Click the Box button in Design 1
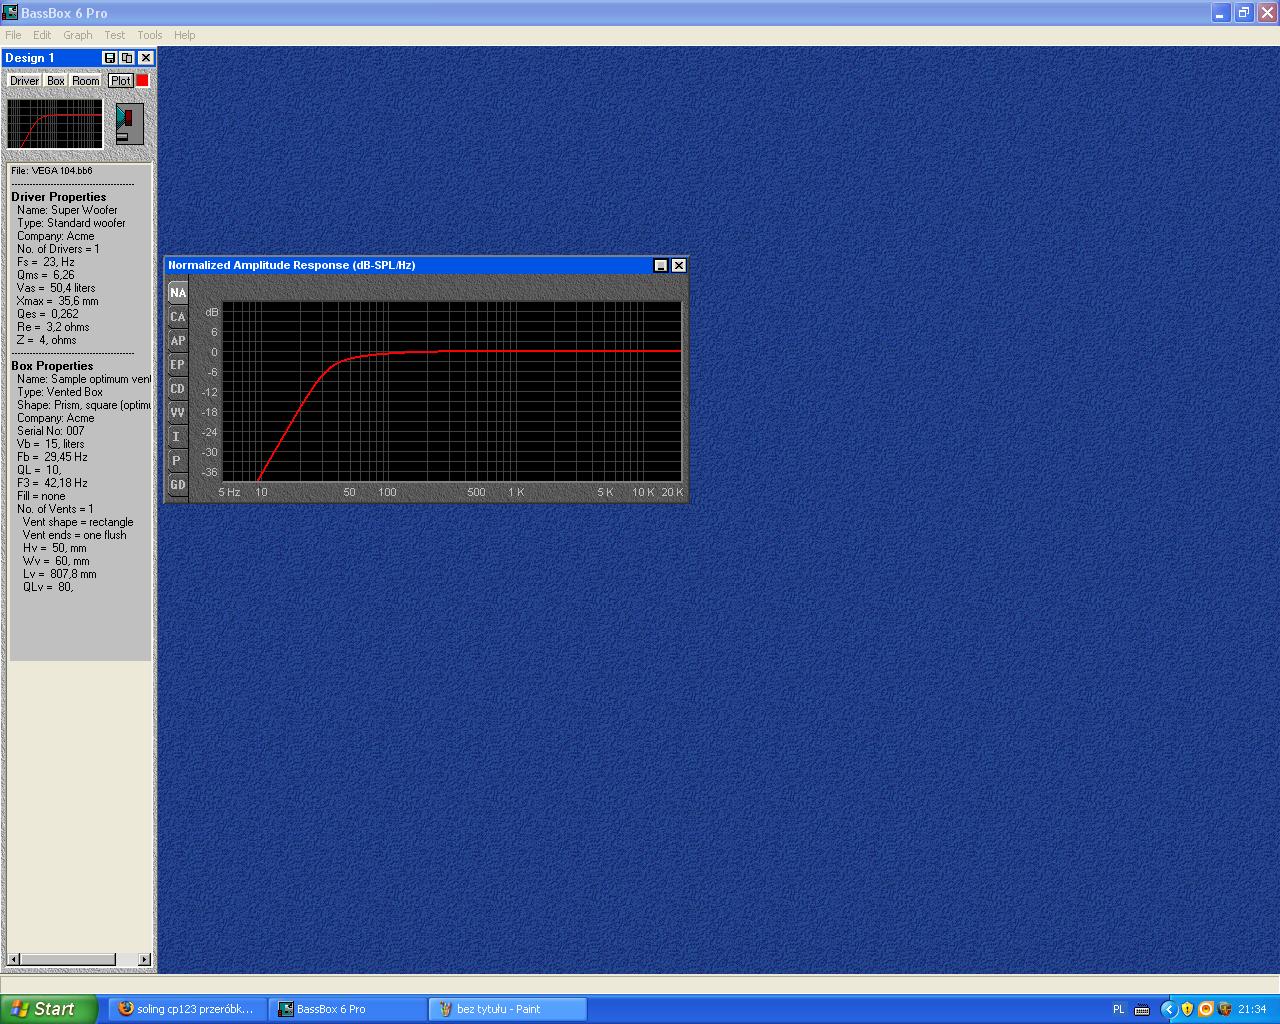Image resolution: width=1280 pixels, height=1024 pixels. [x=56, y=81]
